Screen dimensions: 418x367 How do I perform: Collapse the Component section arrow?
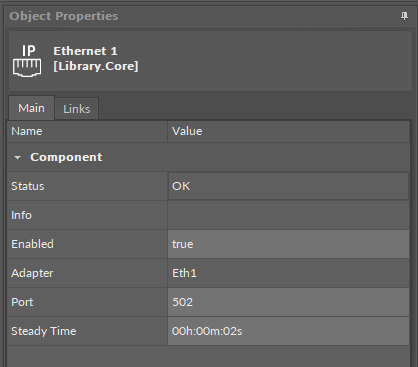coord(17,158)
